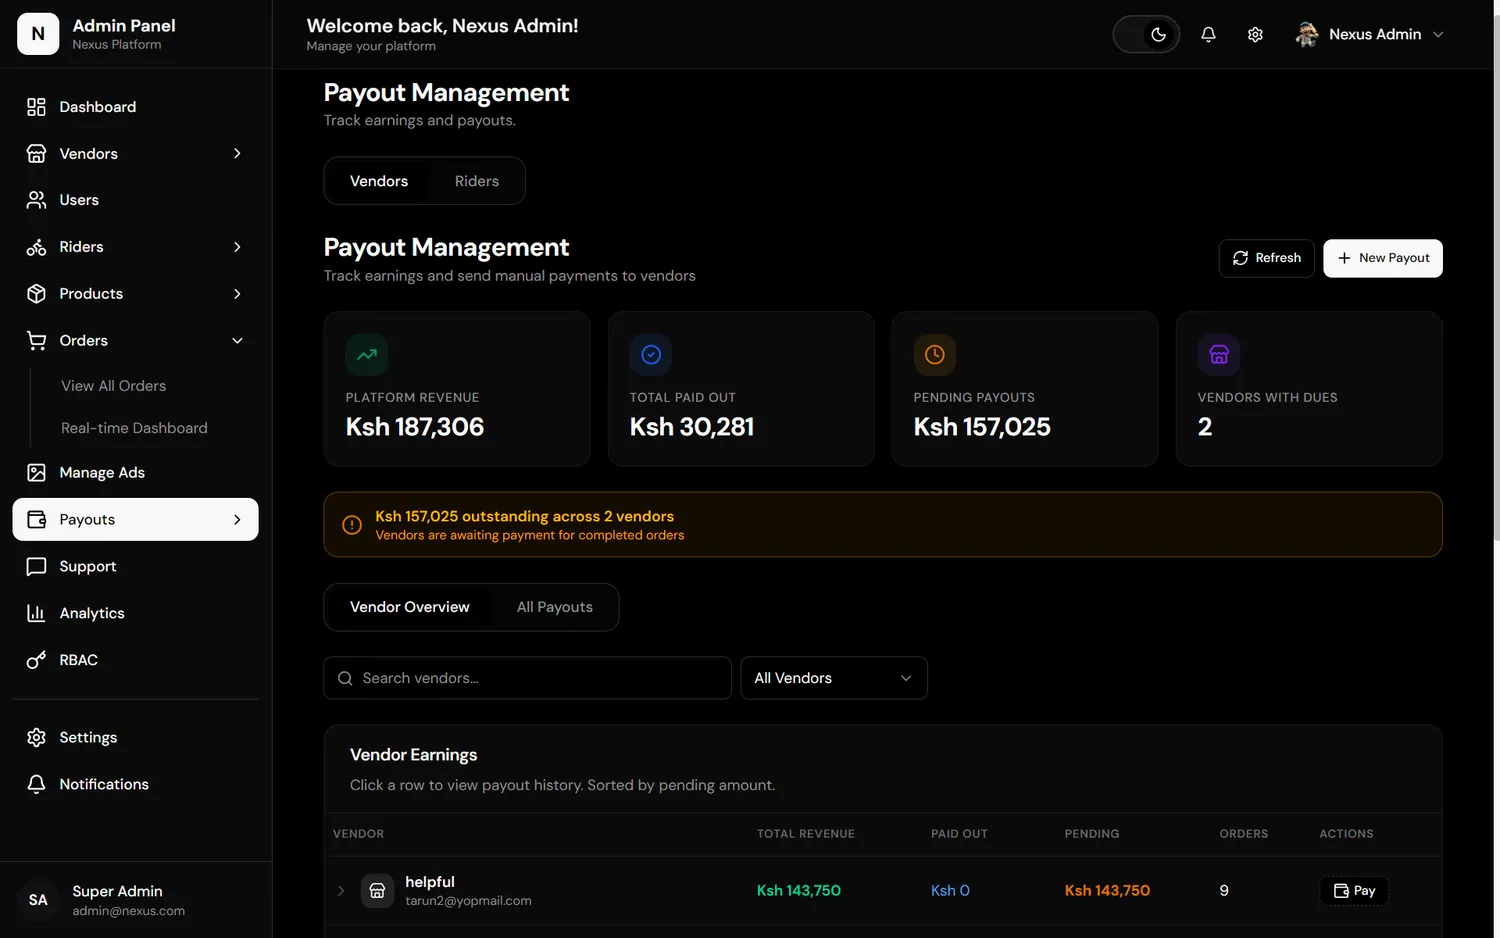The height and width of the screenshot is (938, 1500).
Task: Open notifications bell in top bar
Action: [1208, 34]
